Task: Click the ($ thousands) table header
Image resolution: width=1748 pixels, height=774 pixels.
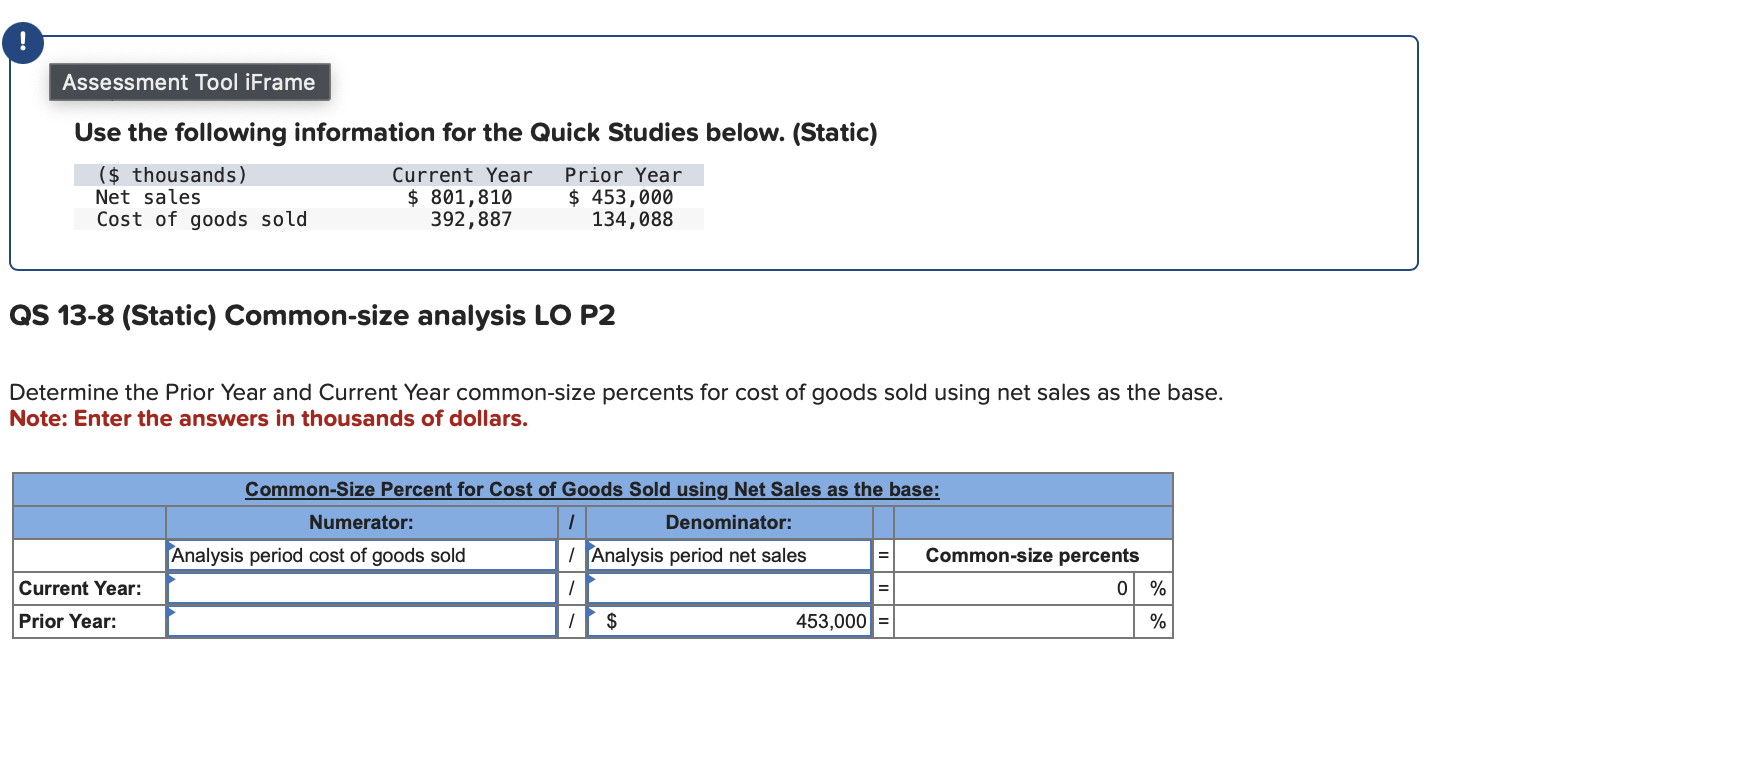Action: [x=172, y=175]
